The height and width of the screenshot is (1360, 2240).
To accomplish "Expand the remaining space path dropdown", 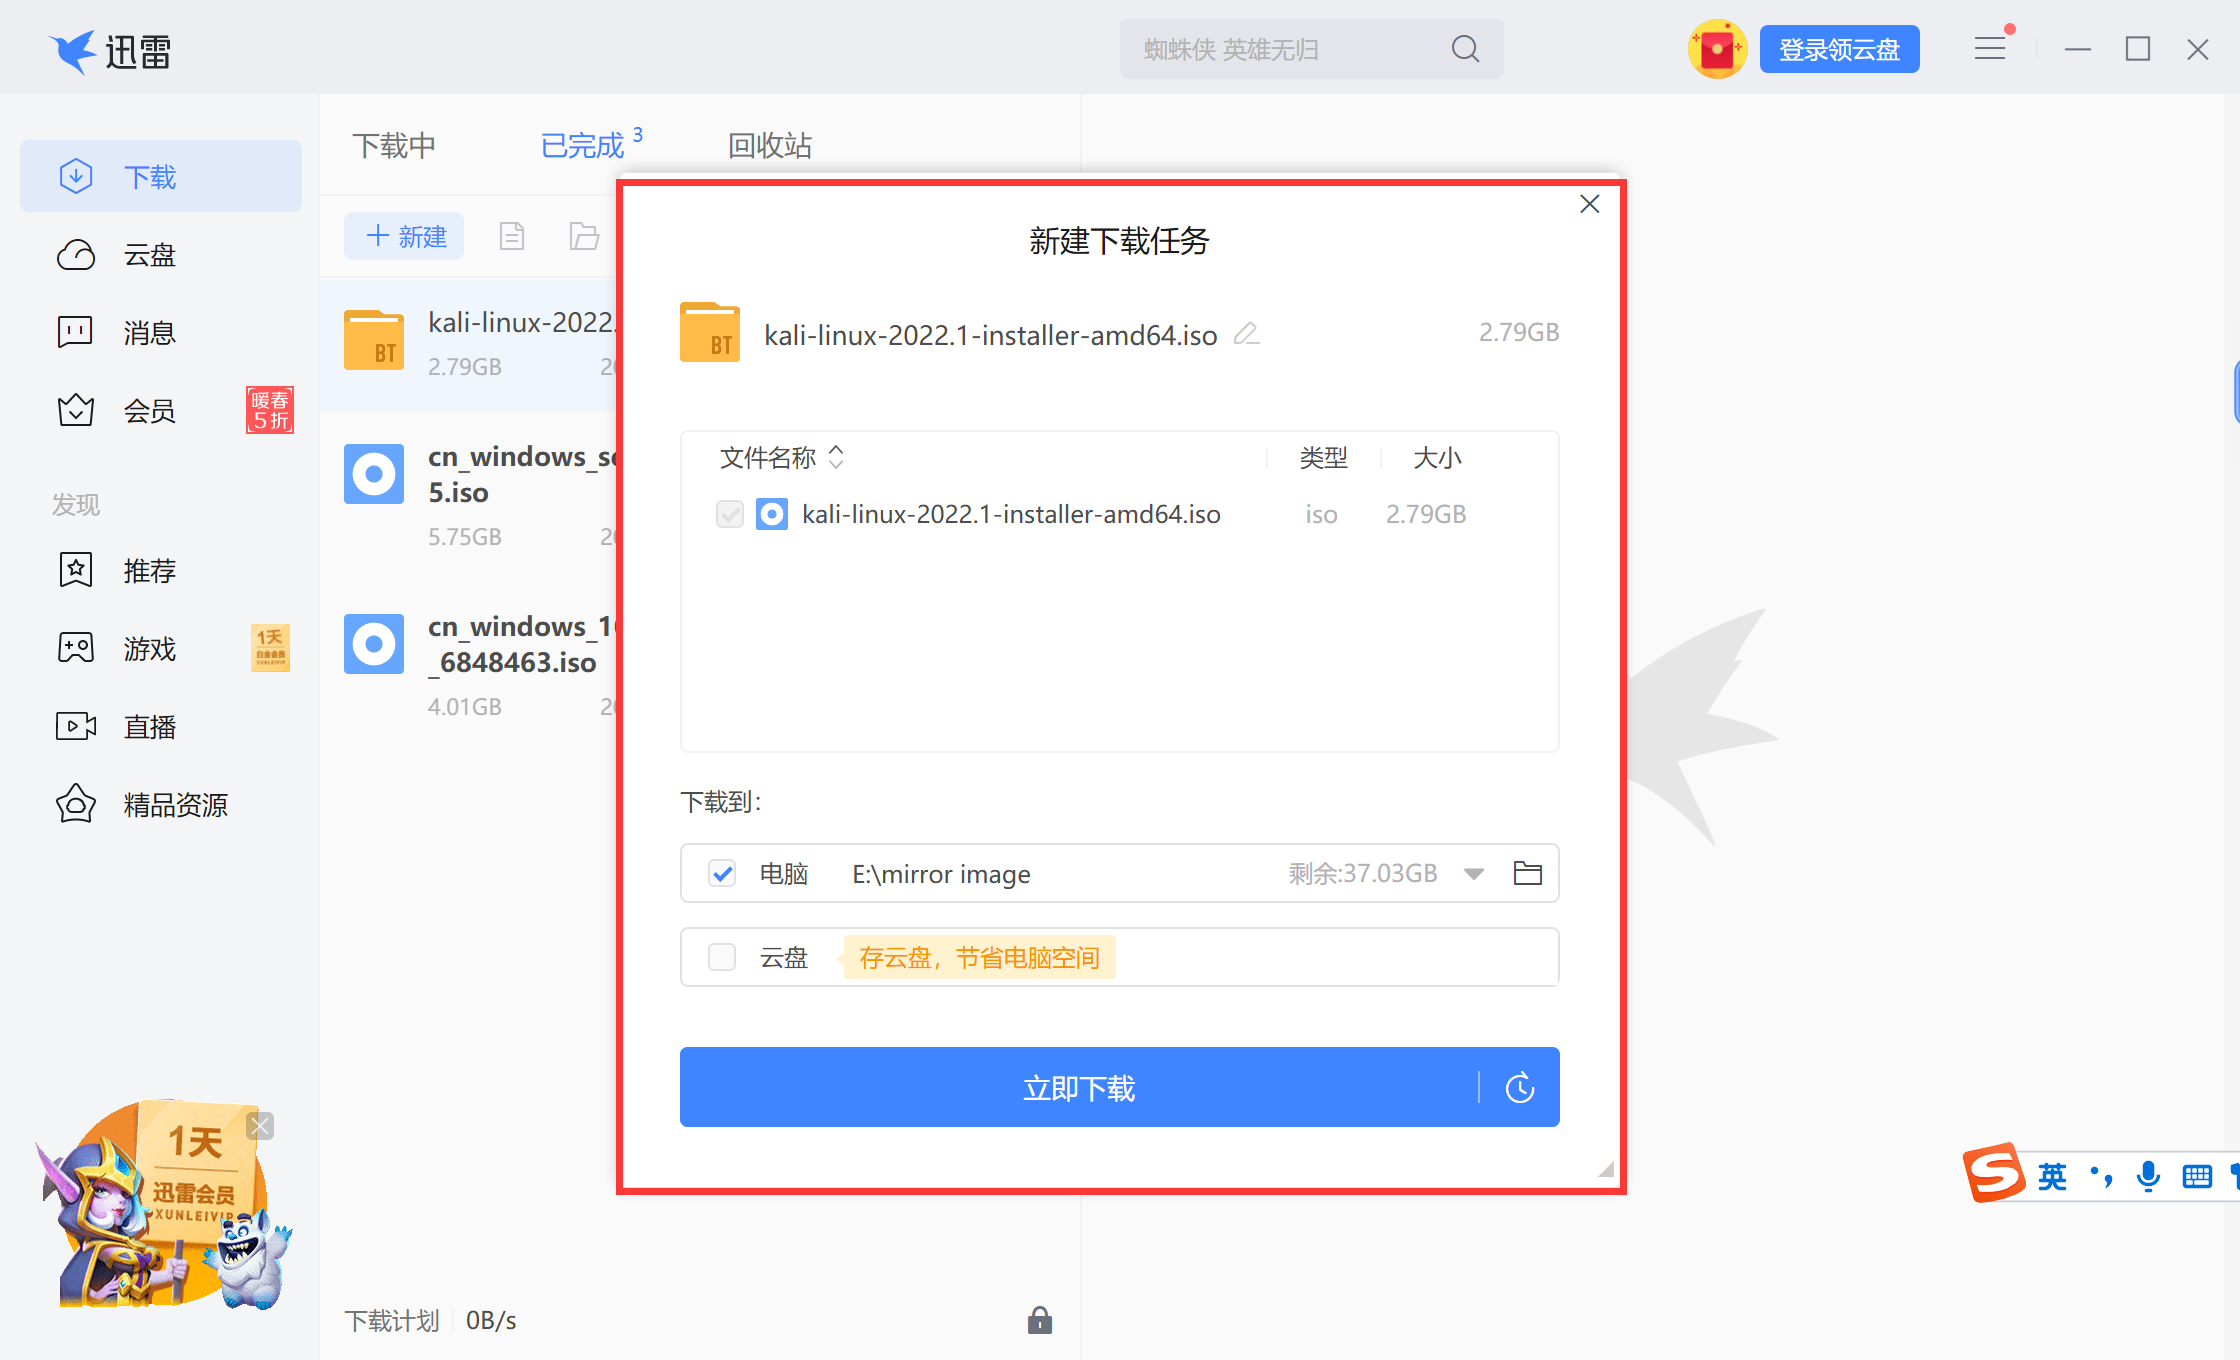I will tap(1472, 873).
